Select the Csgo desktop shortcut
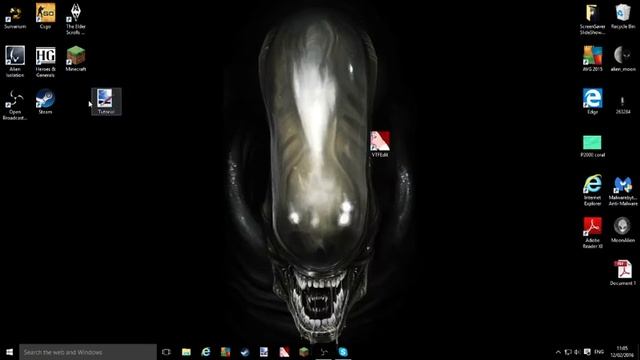This screenshot has width=640, height=360. (45, 17)
